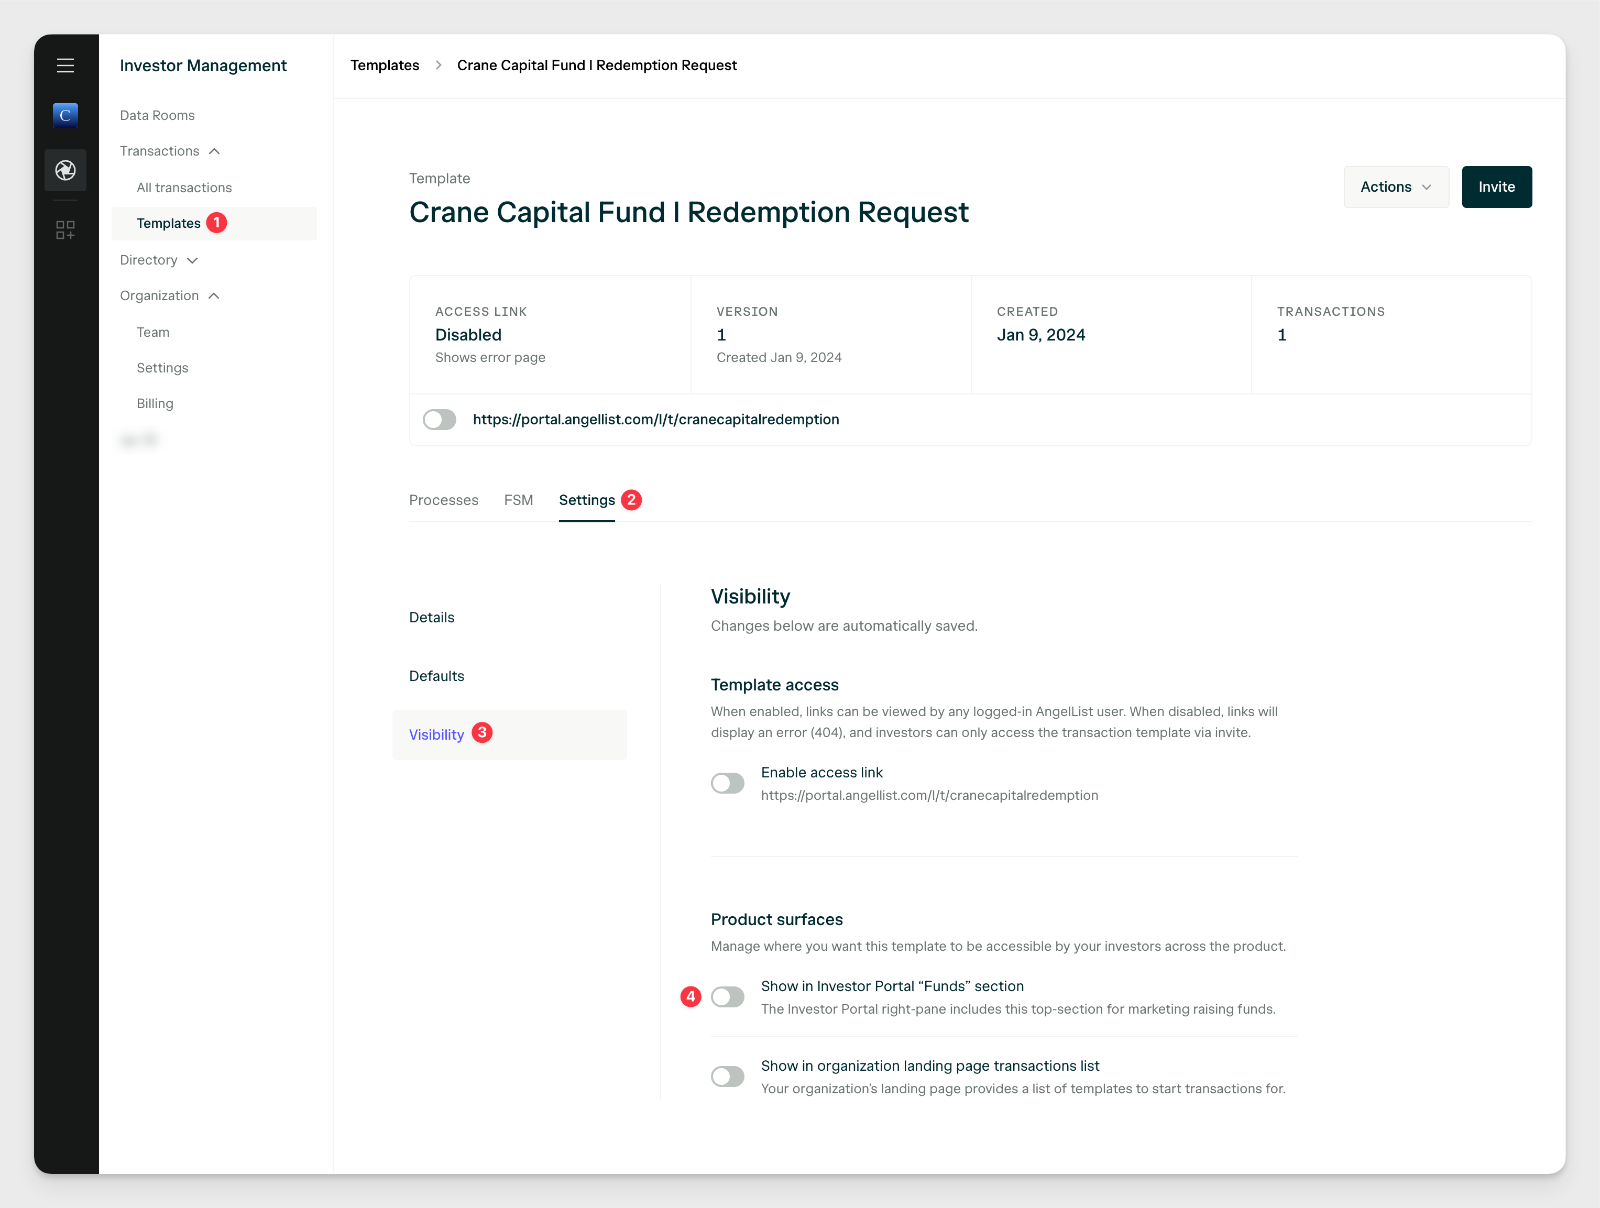This screenshot has width=1600, height=1208.
Task: Click the Transactions count value
Action: [x=1282, y=335]
